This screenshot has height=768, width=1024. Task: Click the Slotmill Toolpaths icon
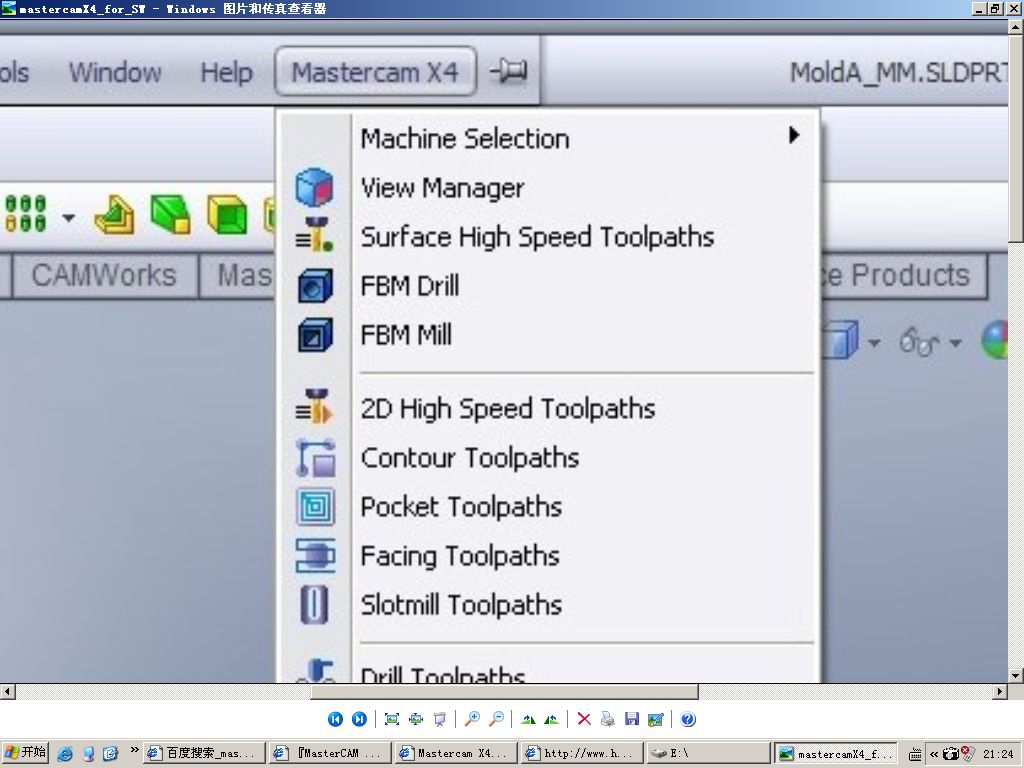pos(314,605)
